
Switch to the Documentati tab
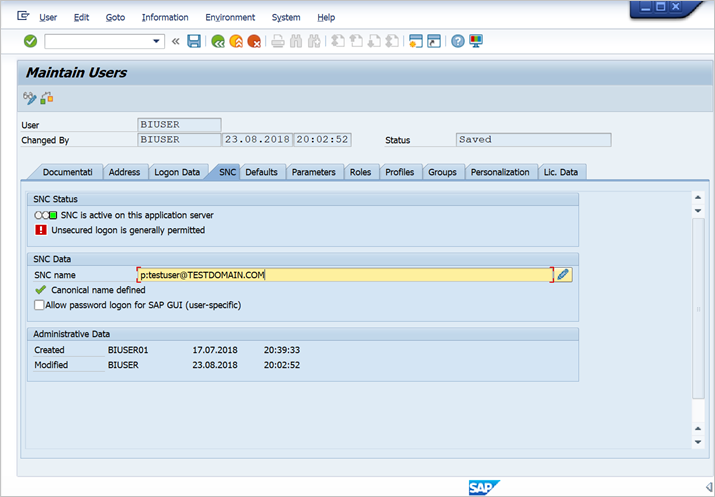(x=67, y=172)
